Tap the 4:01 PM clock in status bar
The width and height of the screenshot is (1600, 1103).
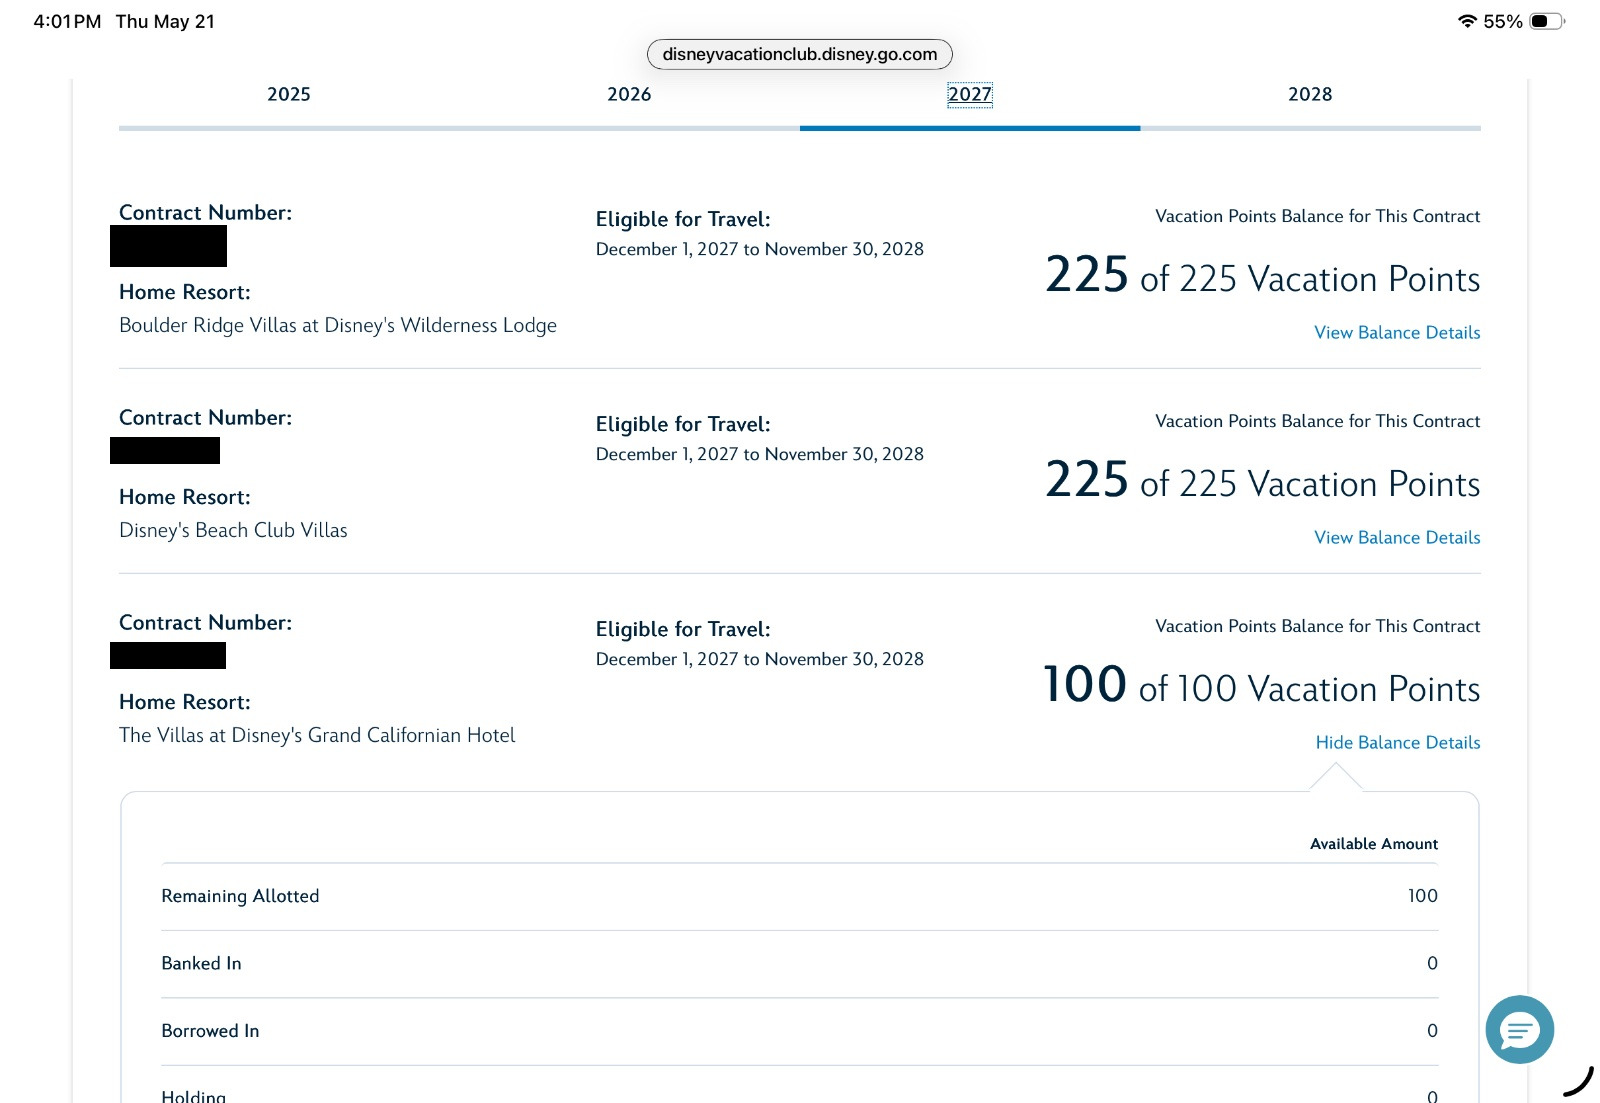pyautogui.click(x=67, y=21)
